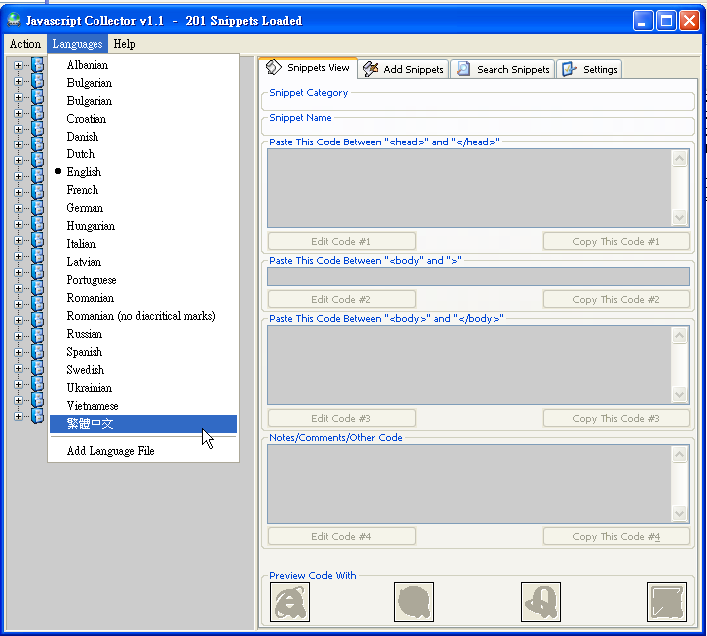This screenshot has height=636, width=707.
Task: Click head code area scroll-down arrow
Action: 679,218
